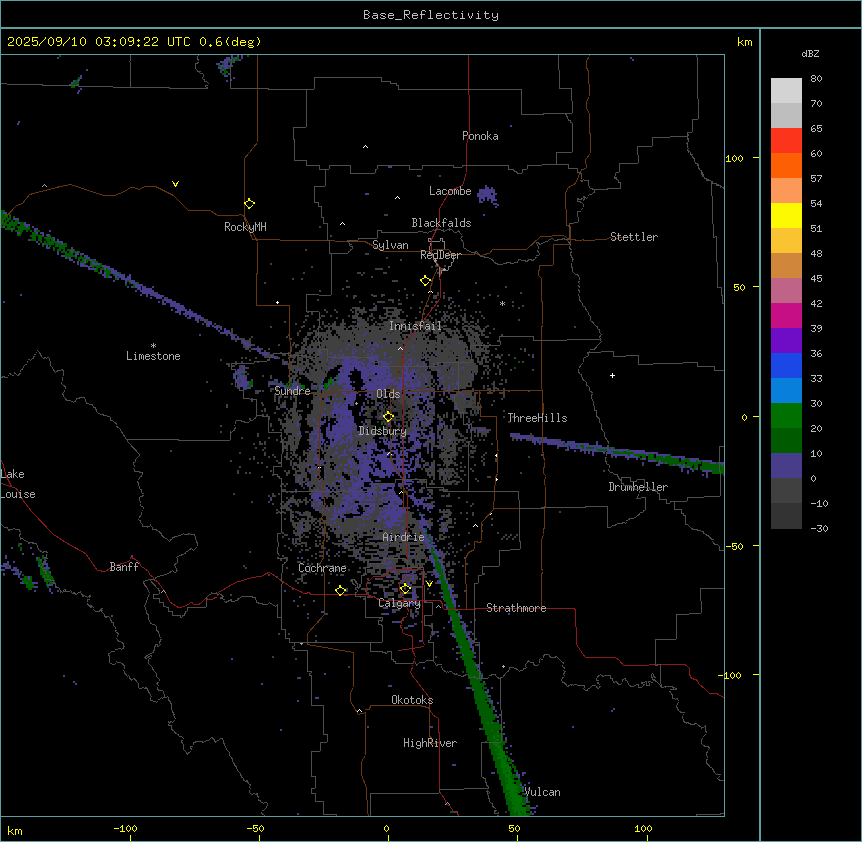Click the Ponoka city label
Viewport: 862px width, 842px height.
coord(480,136)
